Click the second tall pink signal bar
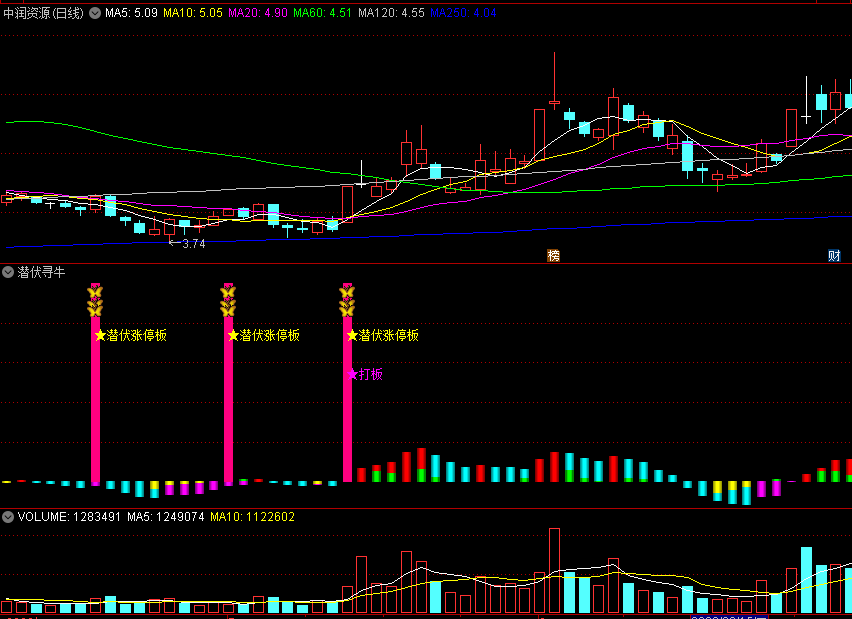Image resolution: width=852 pixels, height=619 pixels. pyautogui.click(x=228, y=384)
